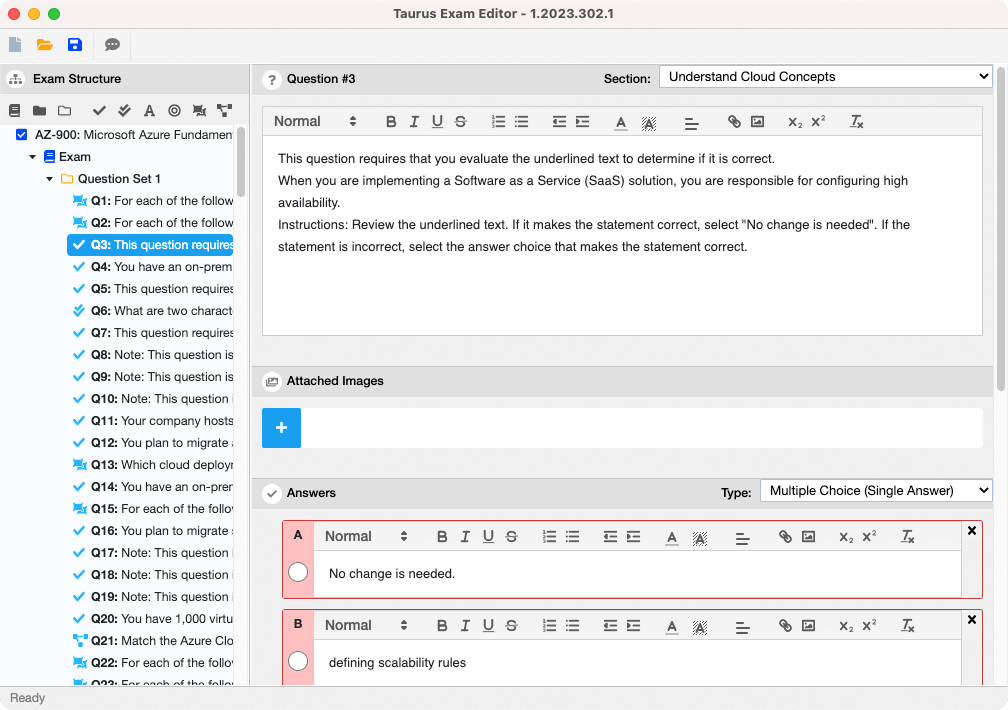This screenshot has width=1008, height=710.
Task: Open the Section dropdown
Action: 825,77
